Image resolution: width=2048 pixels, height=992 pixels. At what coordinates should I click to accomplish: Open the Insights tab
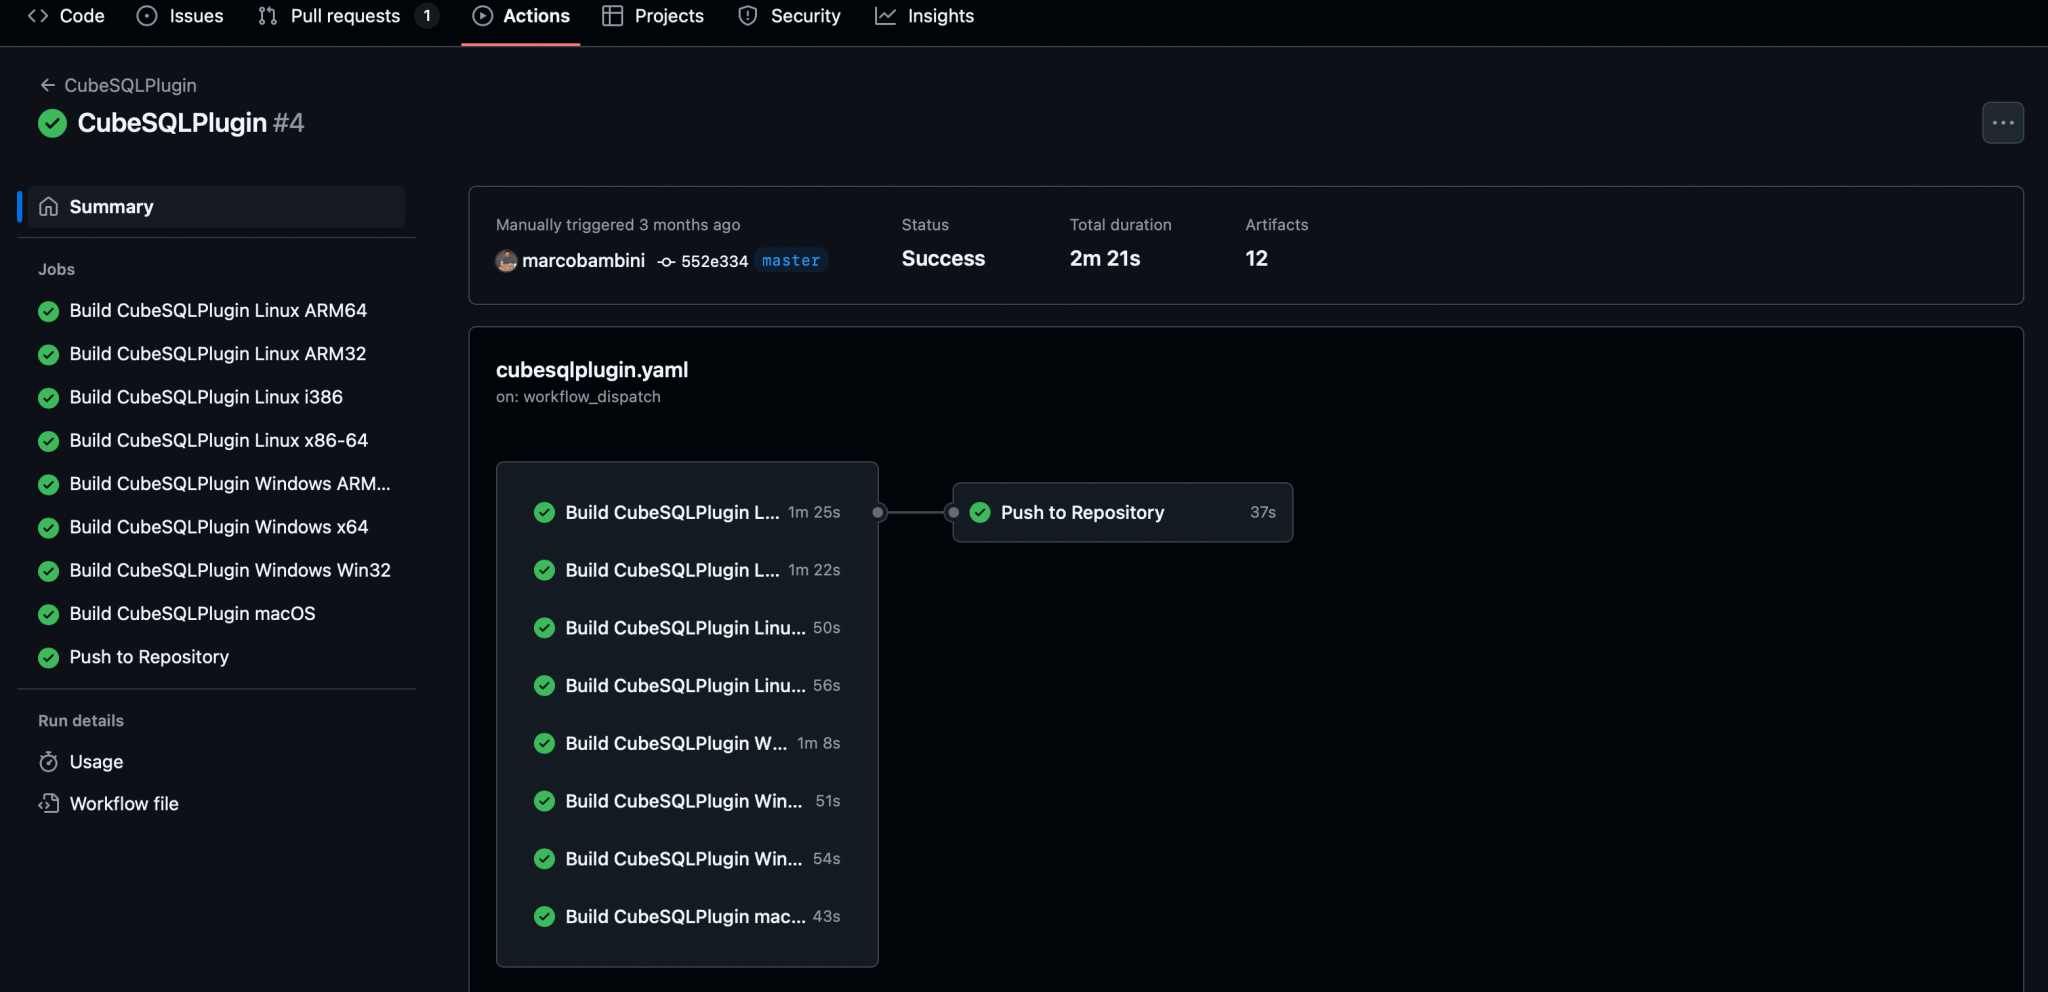pos(924,16)
